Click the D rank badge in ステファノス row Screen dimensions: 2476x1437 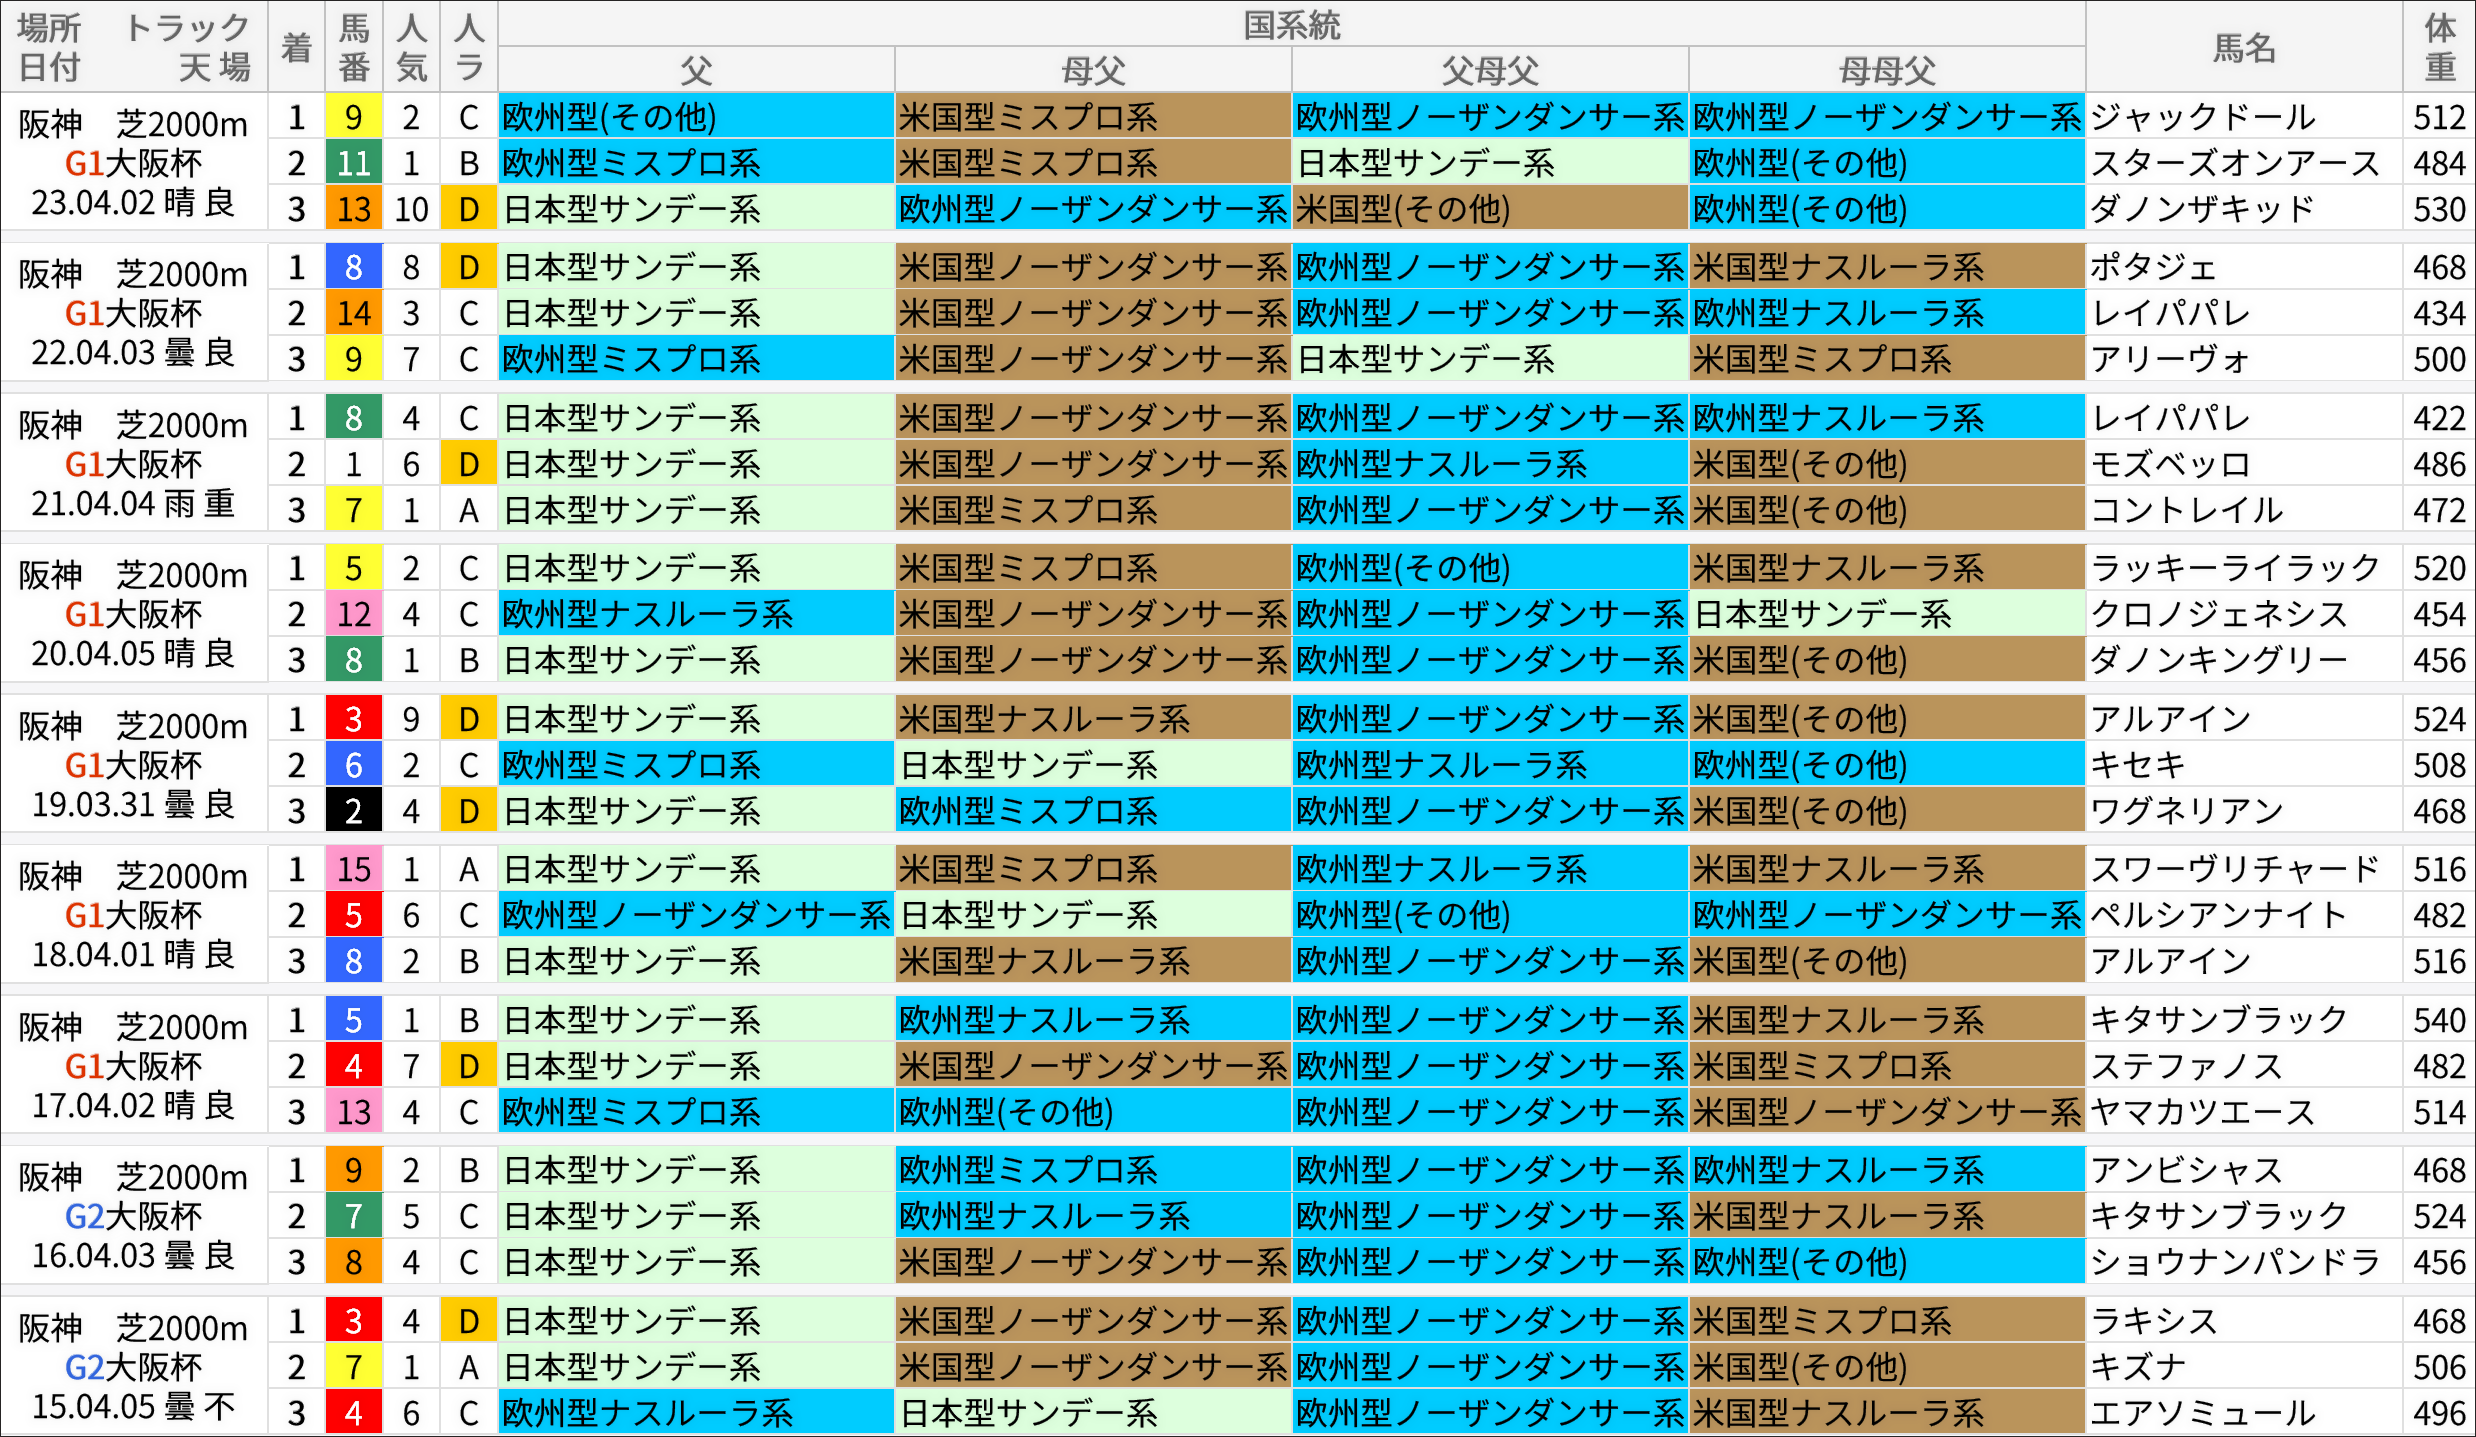468,1067
